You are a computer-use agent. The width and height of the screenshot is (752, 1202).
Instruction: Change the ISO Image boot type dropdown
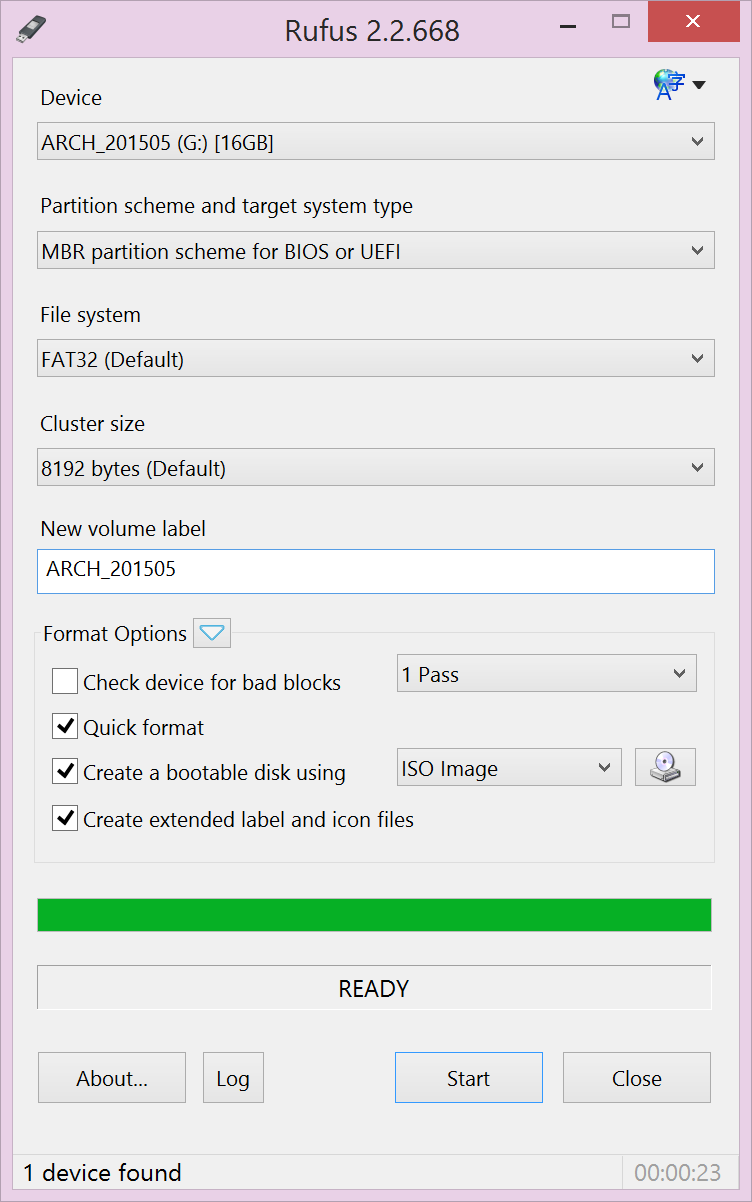click(509, 768)
